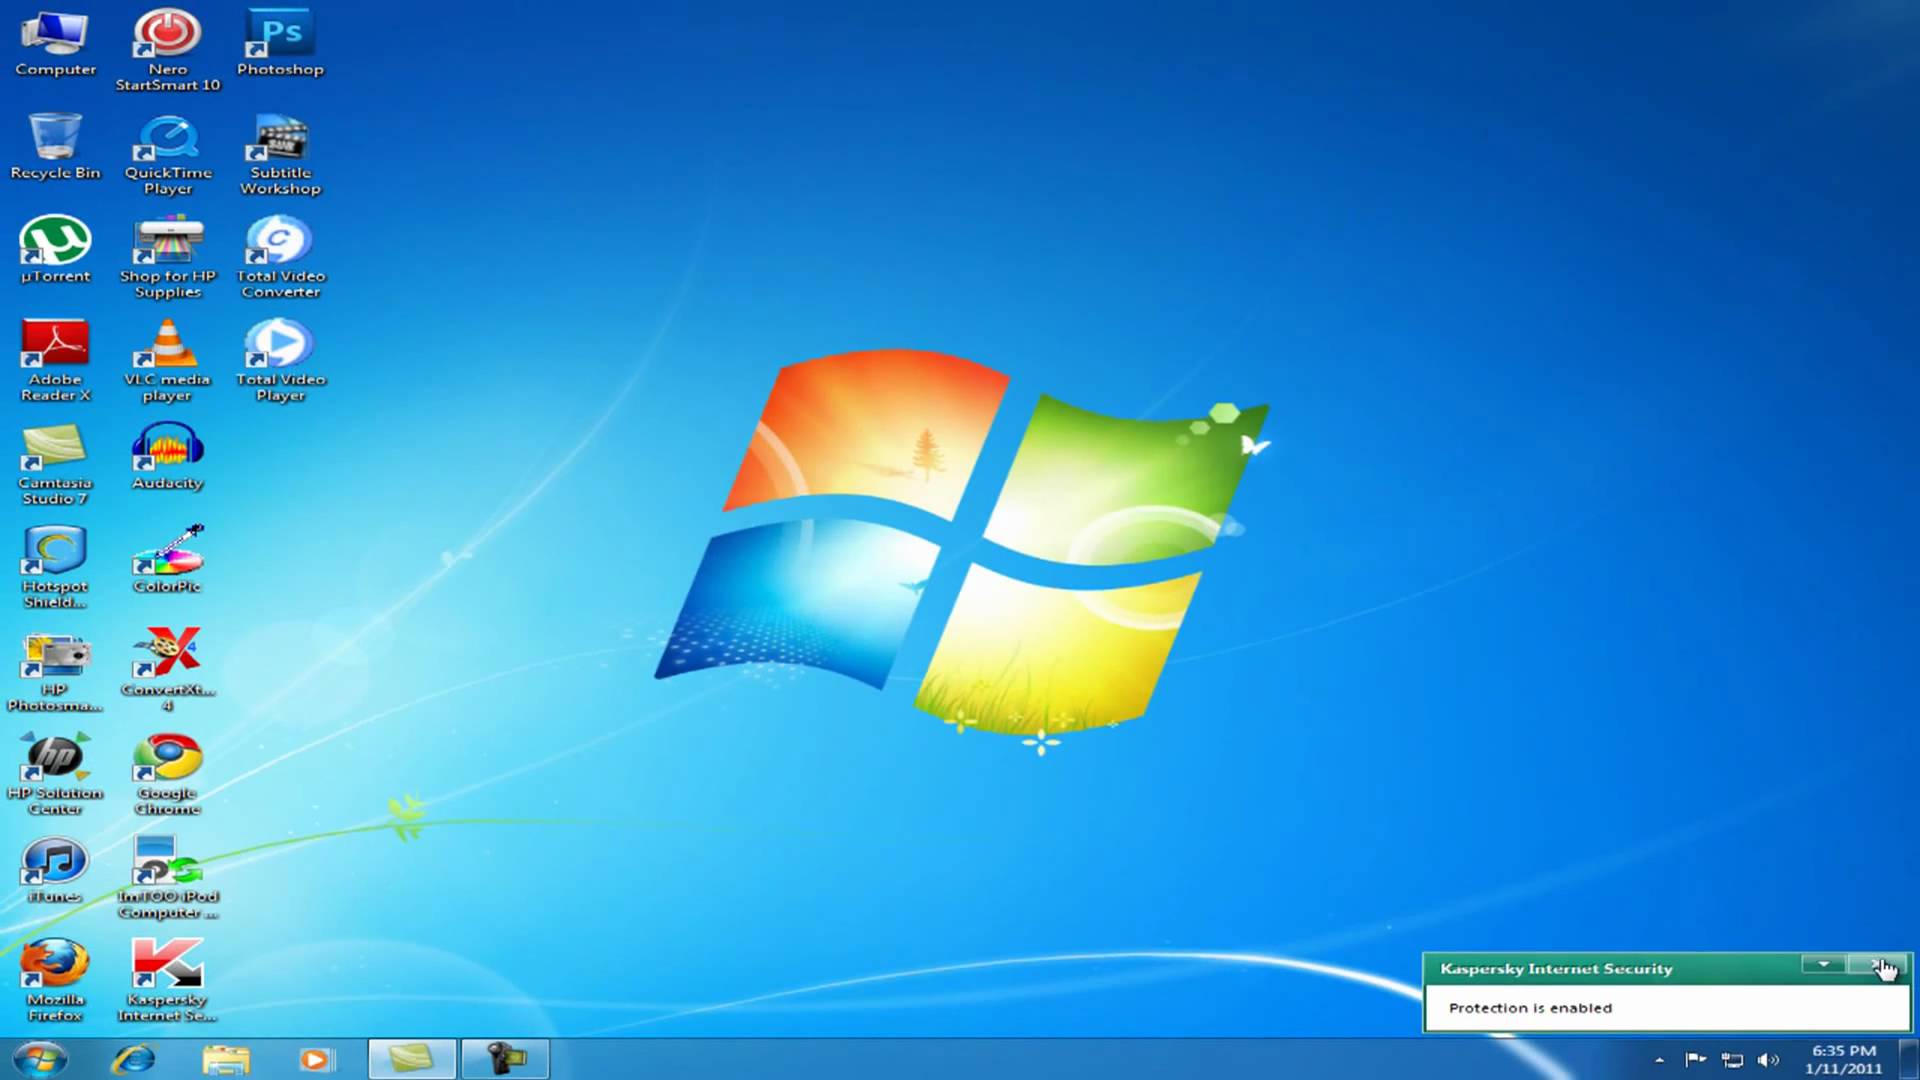Launch iTunes application
Image resolution: width=1920 pixels, height=1080 pixels.
(x=54, y=864)
